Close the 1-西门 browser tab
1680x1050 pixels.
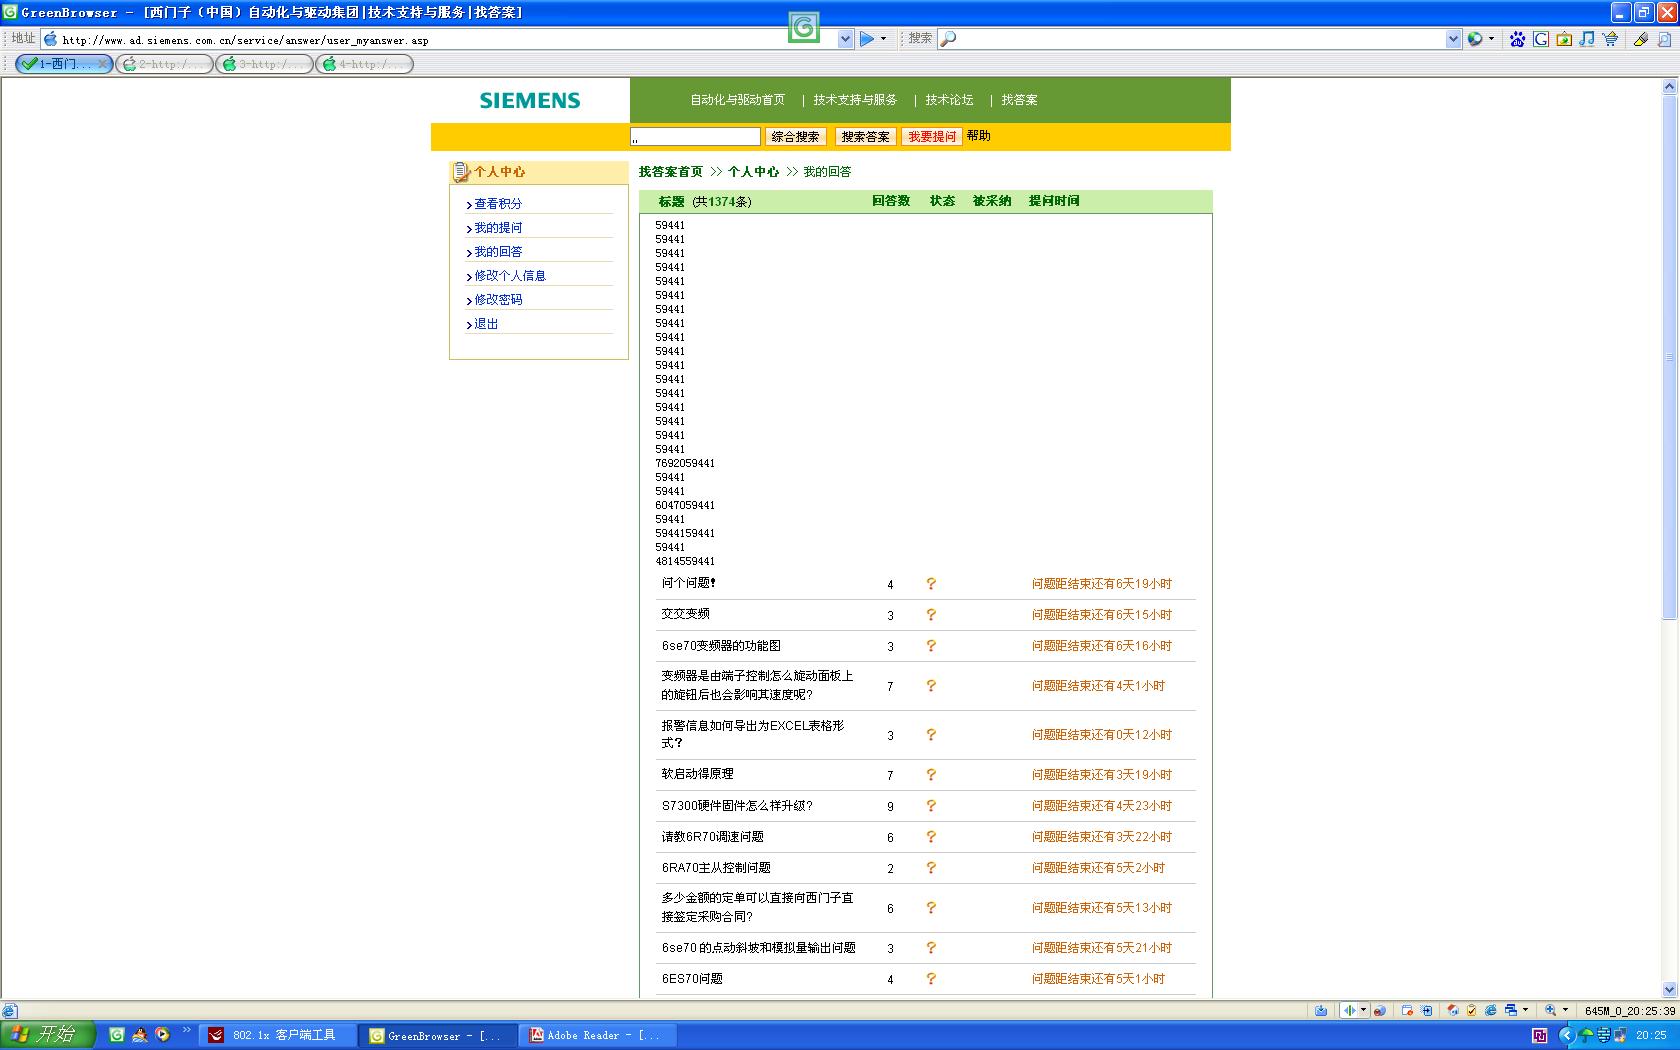(x=102, y=64)
